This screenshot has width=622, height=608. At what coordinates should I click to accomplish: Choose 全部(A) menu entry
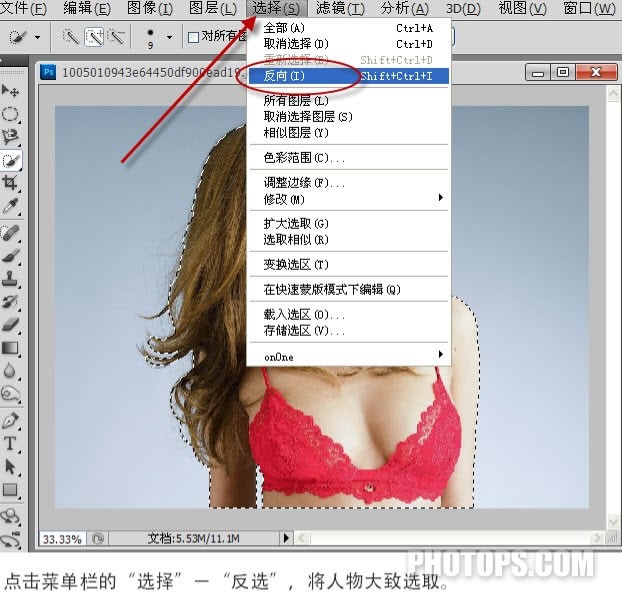tap(349, 28)
